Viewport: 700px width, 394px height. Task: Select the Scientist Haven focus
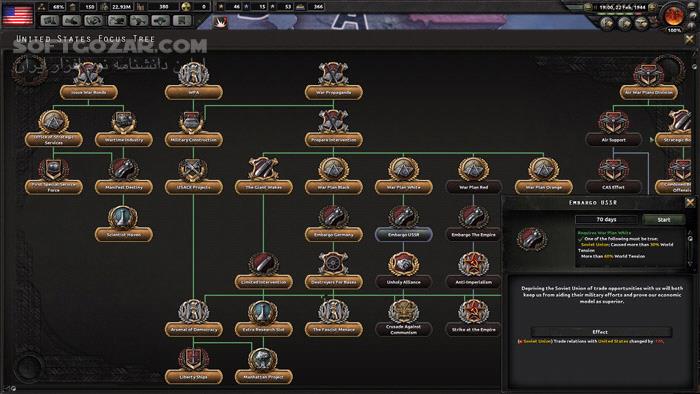(x=124, y=234)
